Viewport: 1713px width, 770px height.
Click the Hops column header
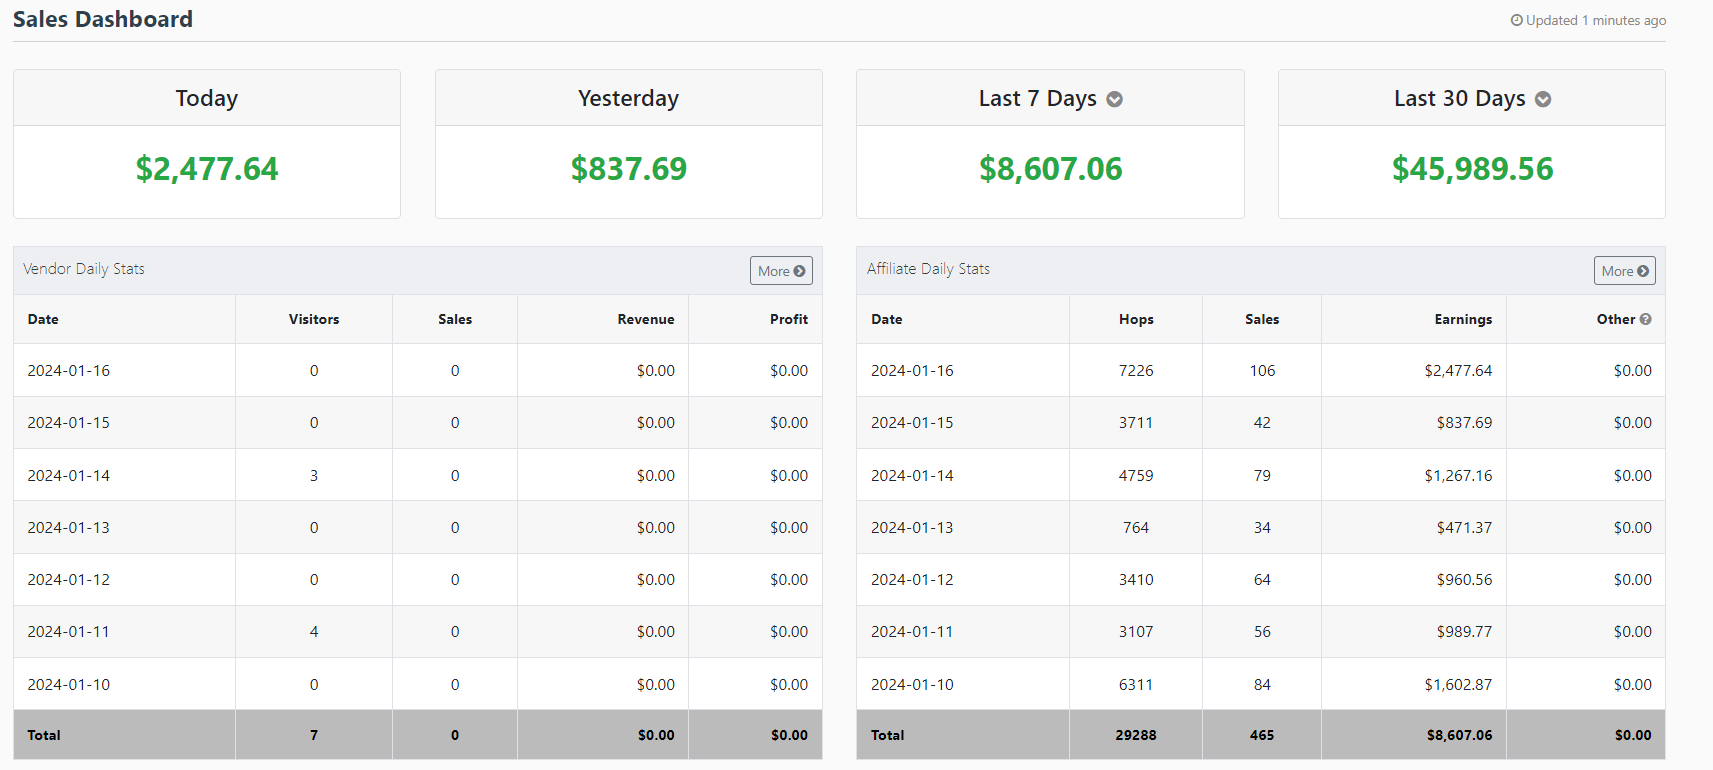pyautogui.click(x=1136, y=319)
